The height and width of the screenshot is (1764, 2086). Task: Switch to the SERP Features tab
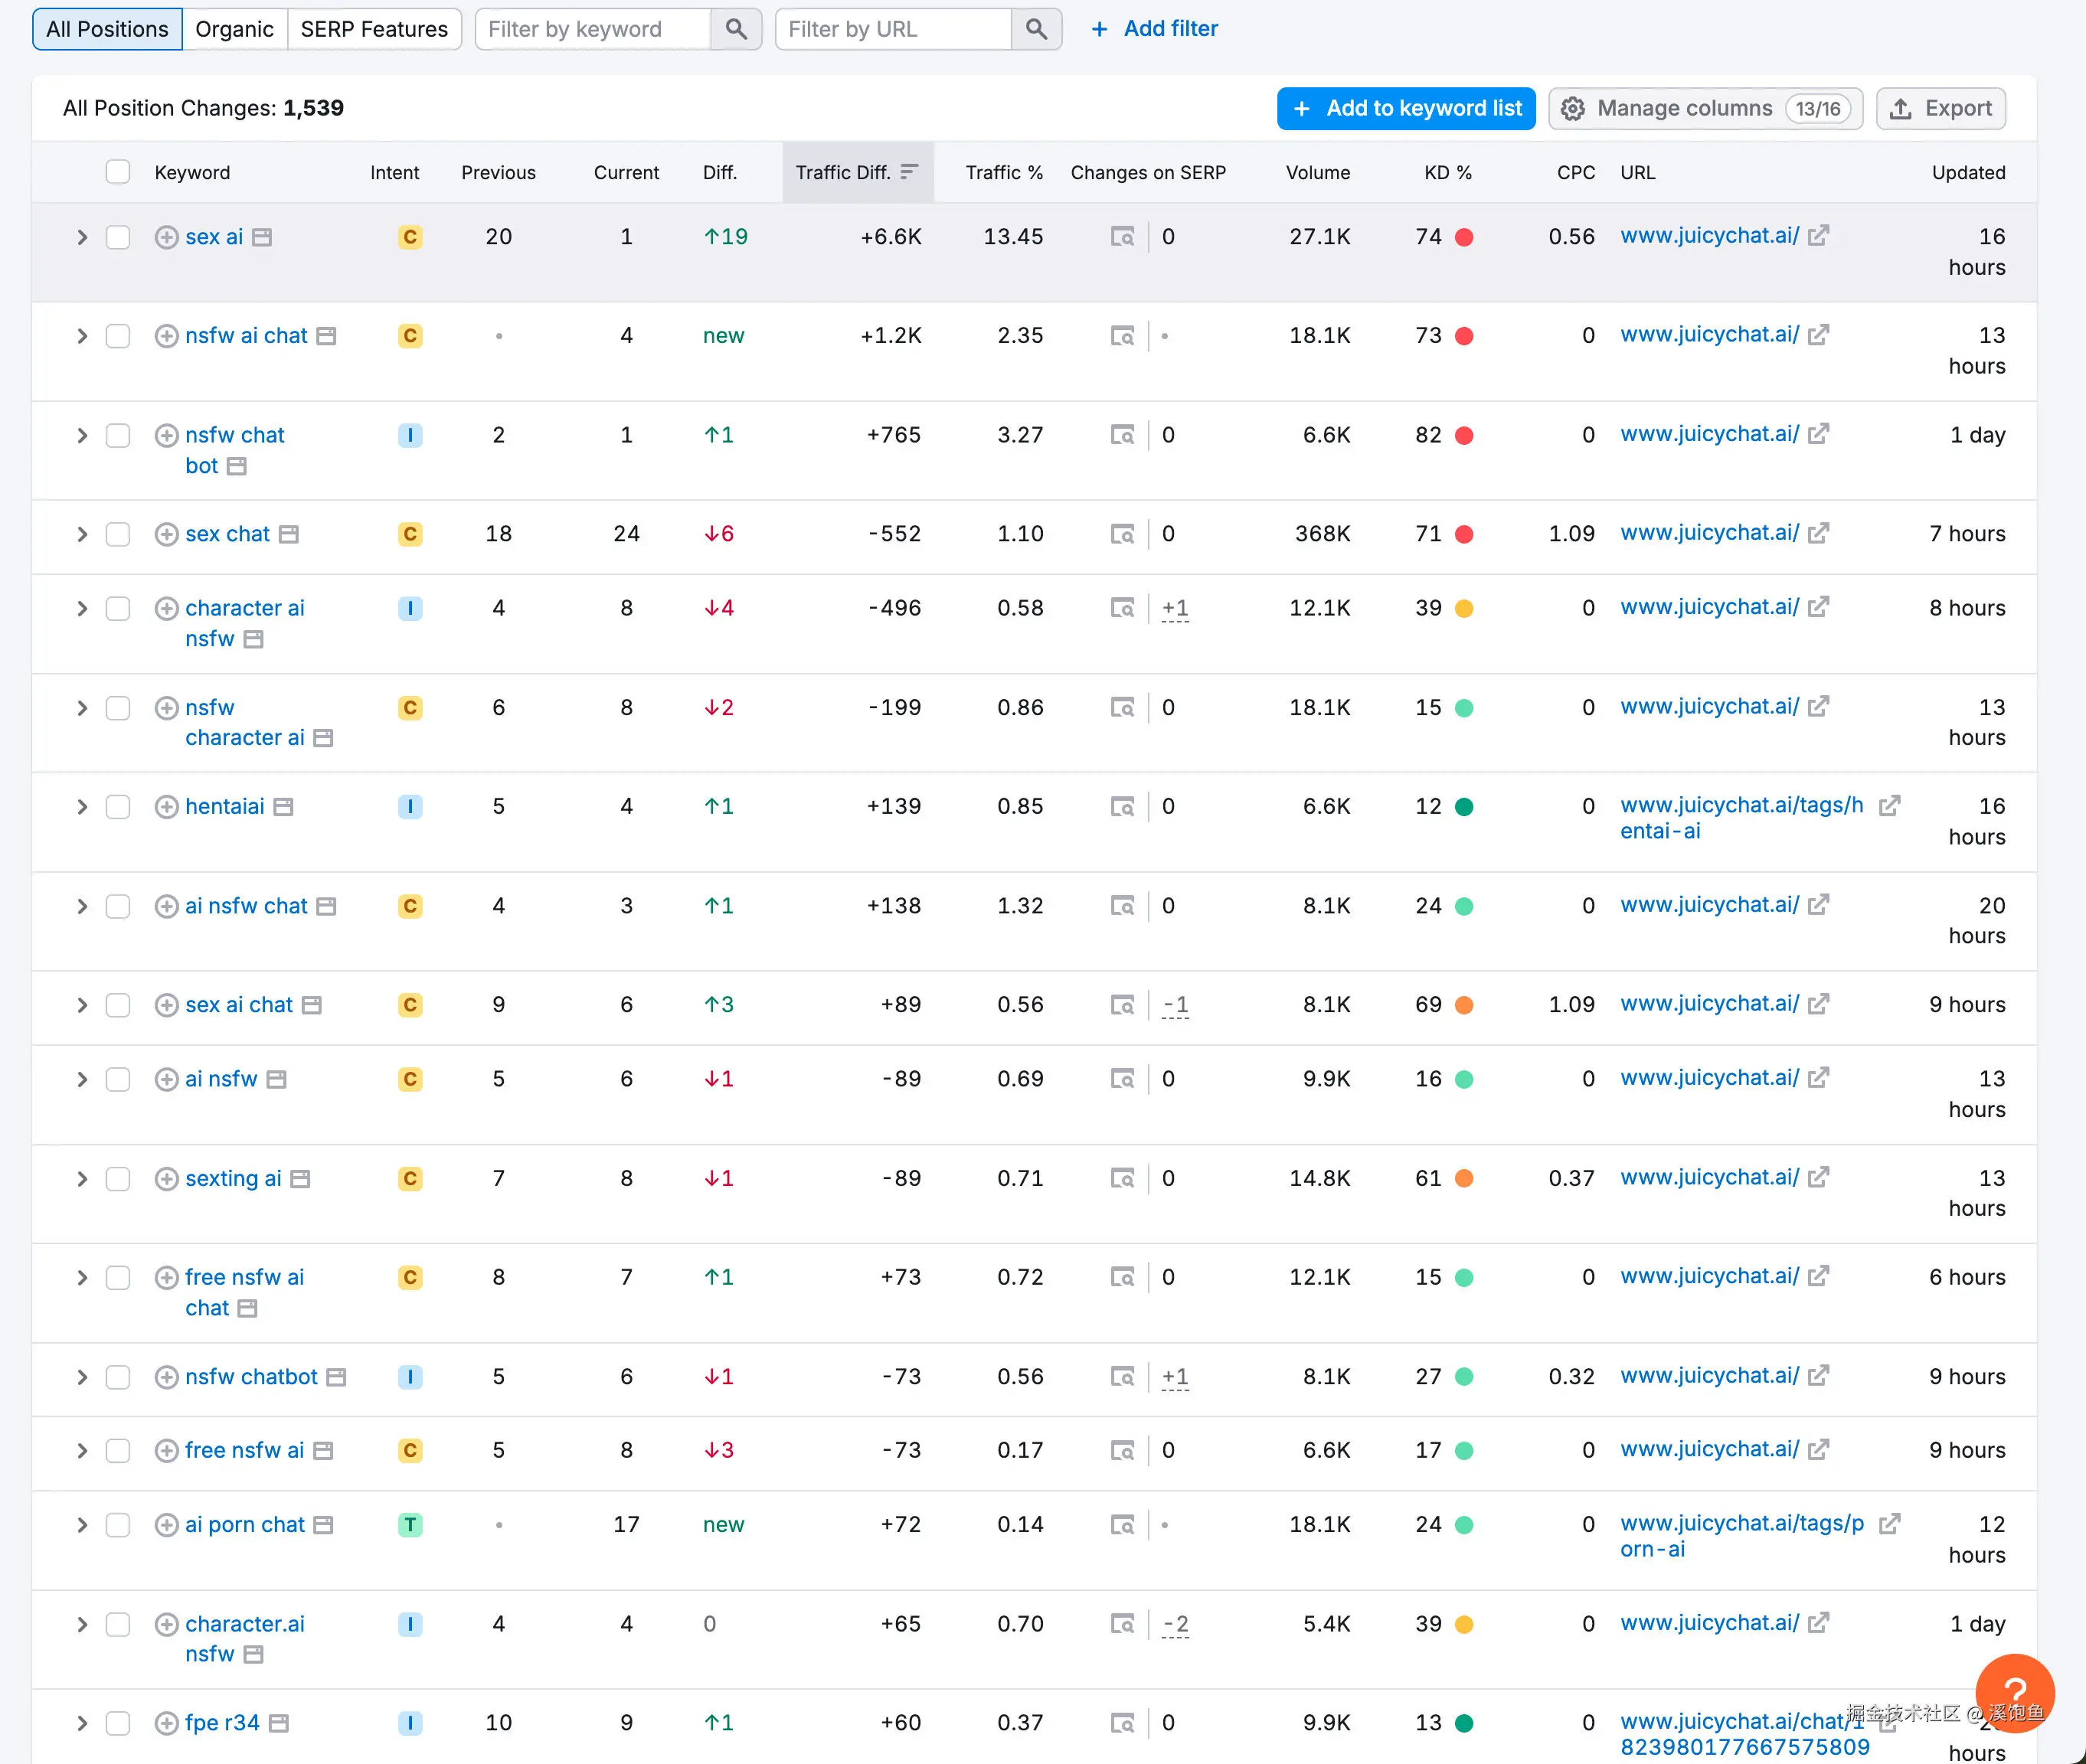pyautogui.click(x=374, y=29)
